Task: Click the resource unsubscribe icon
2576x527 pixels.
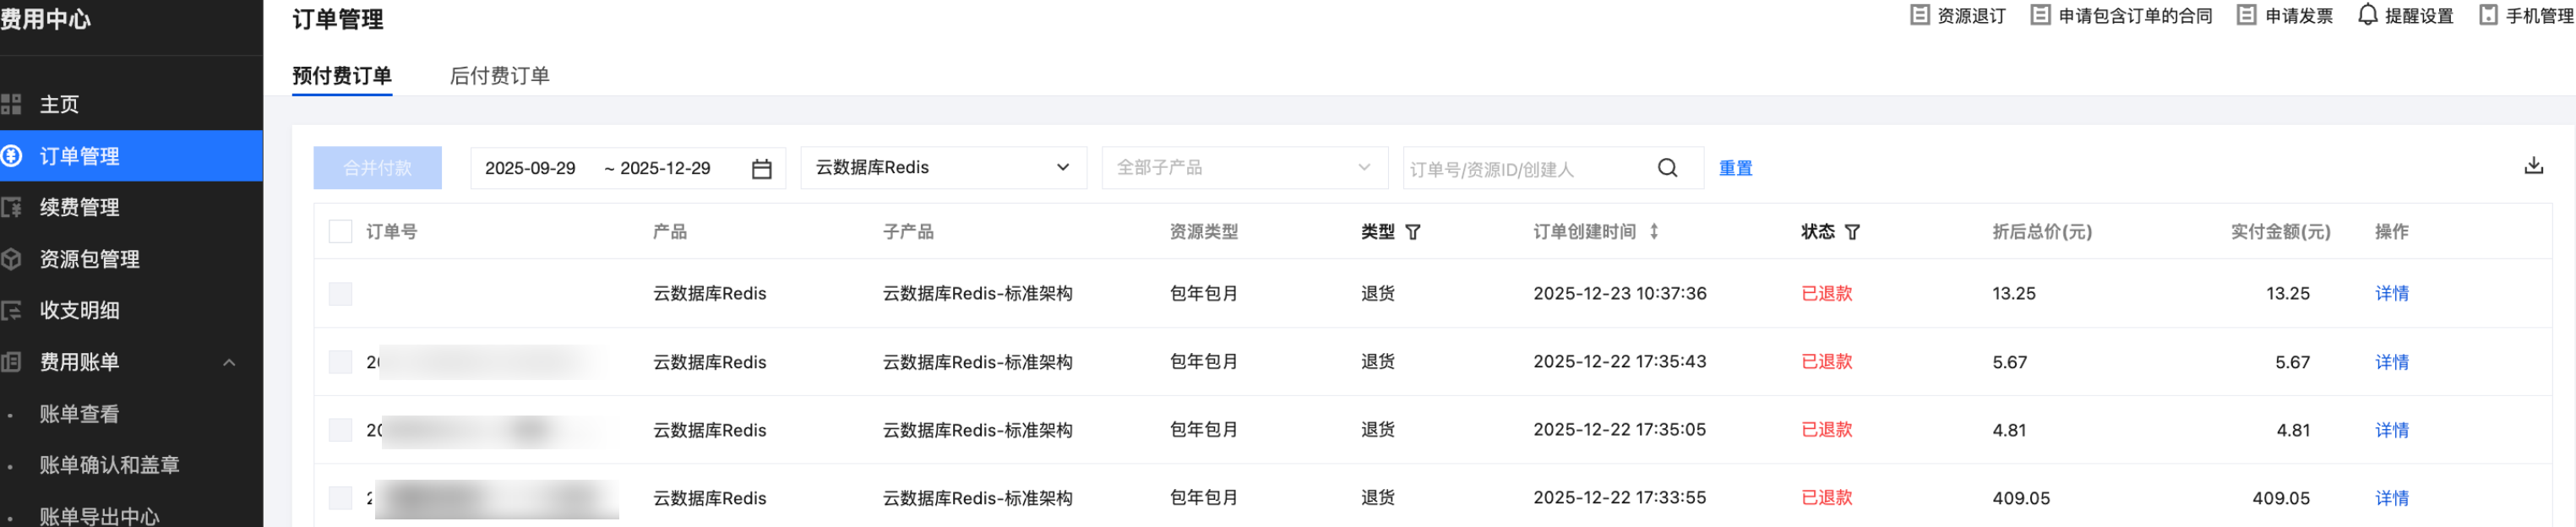Action: coord(1919,15)
